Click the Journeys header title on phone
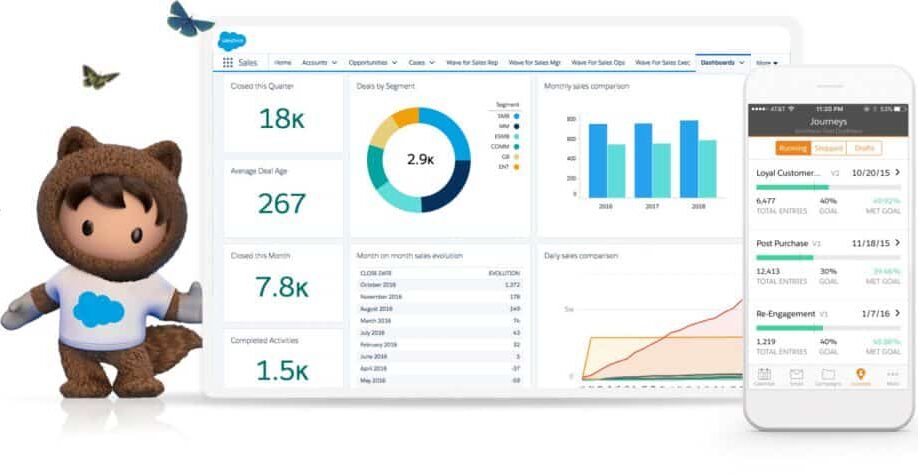 click(828, 122)
